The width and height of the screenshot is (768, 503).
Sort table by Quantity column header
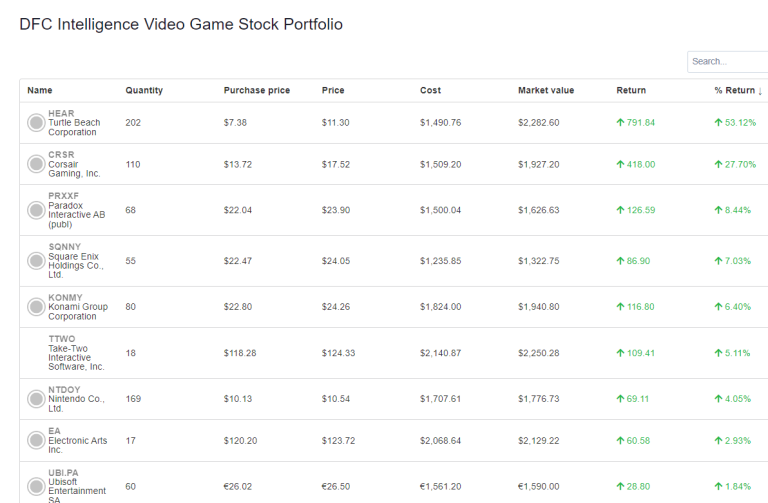[144, 91]
